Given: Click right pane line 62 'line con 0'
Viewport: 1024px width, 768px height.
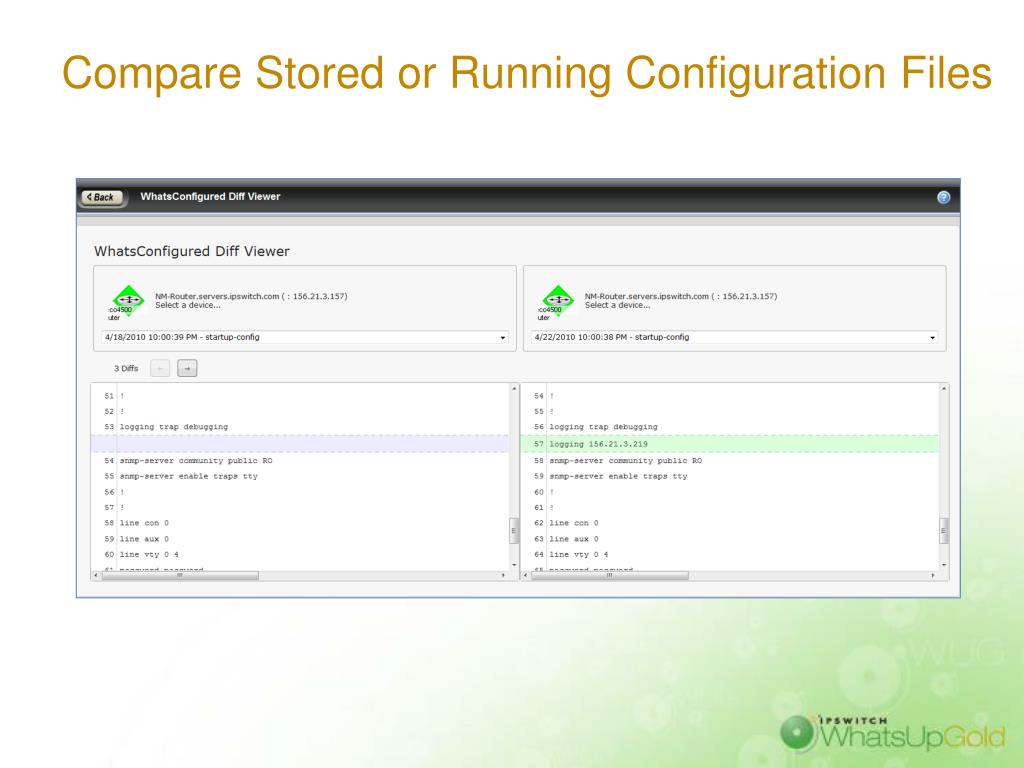Looking at the screenshot, I should click(574, 523).
